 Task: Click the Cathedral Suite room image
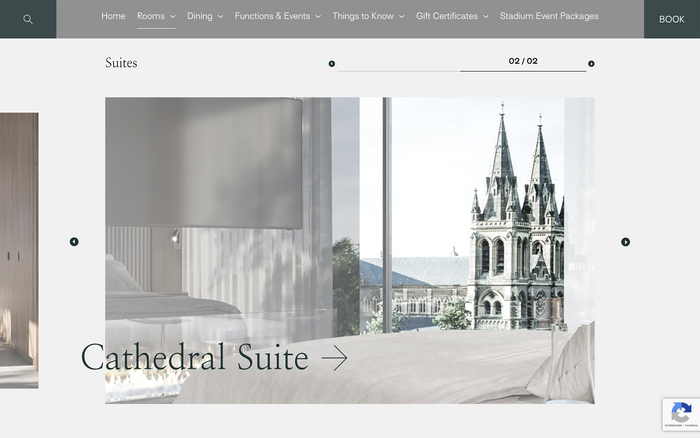point(350,250)
